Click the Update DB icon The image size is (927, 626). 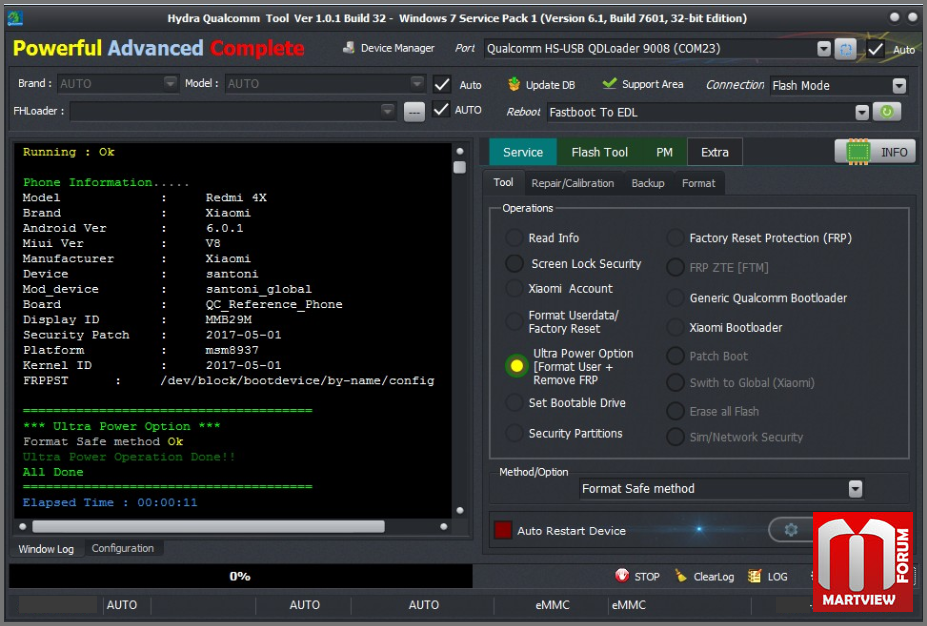click(x=515, y=85)
